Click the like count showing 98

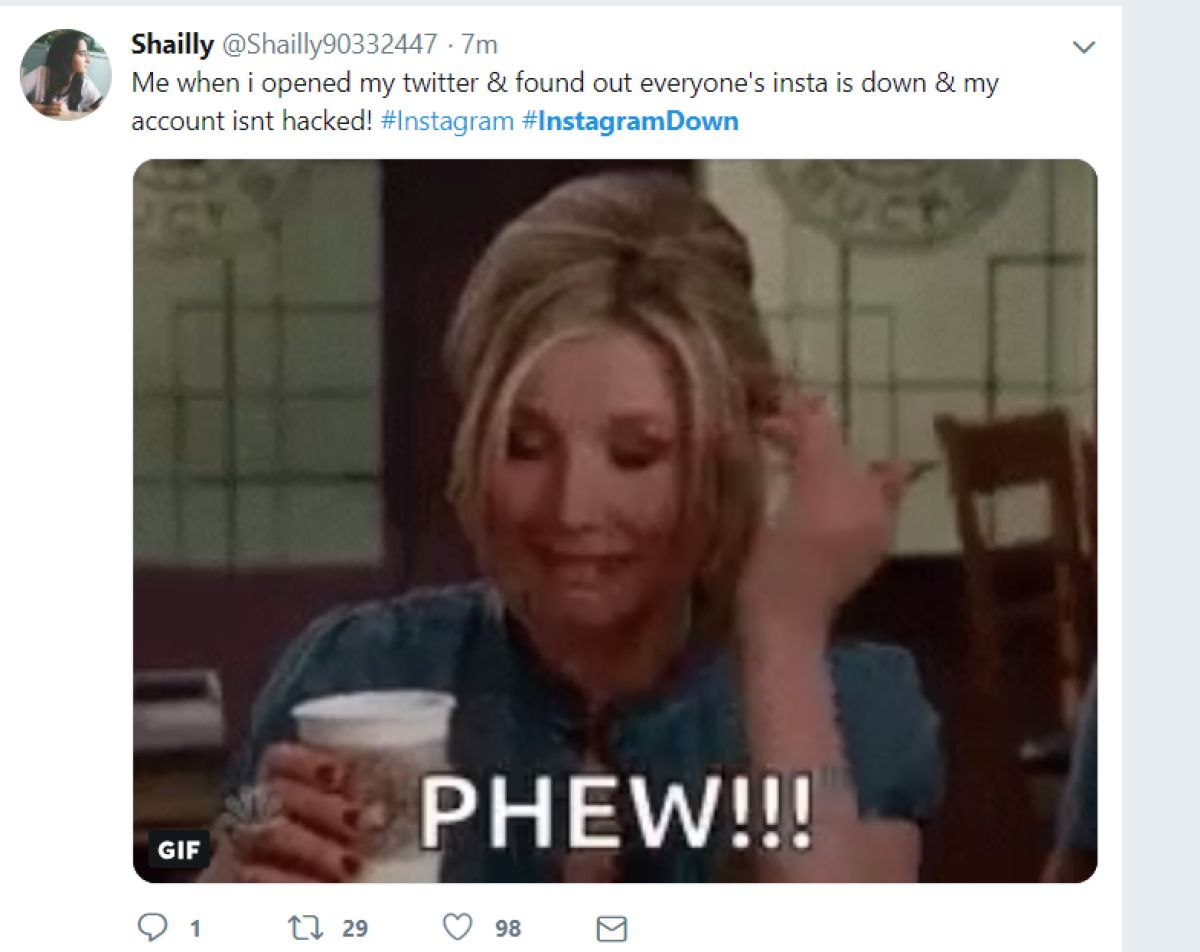[508, 929]
